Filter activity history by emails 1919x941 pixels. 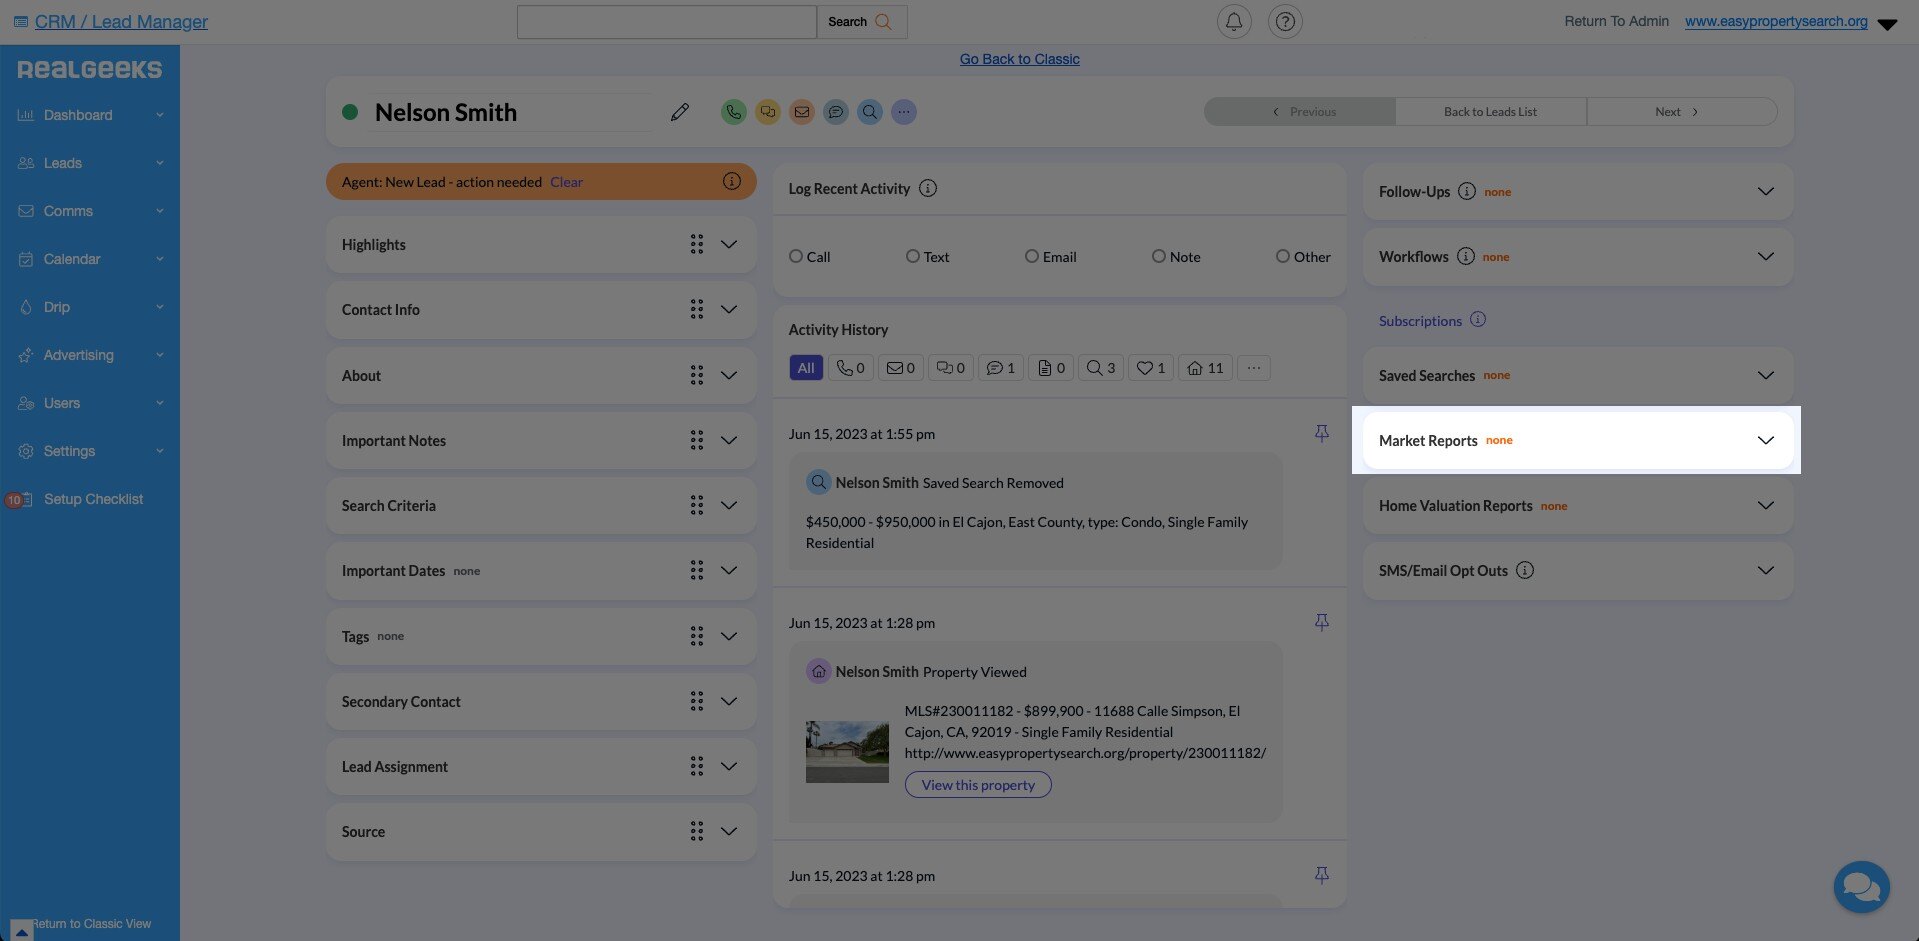click(901, 368)
